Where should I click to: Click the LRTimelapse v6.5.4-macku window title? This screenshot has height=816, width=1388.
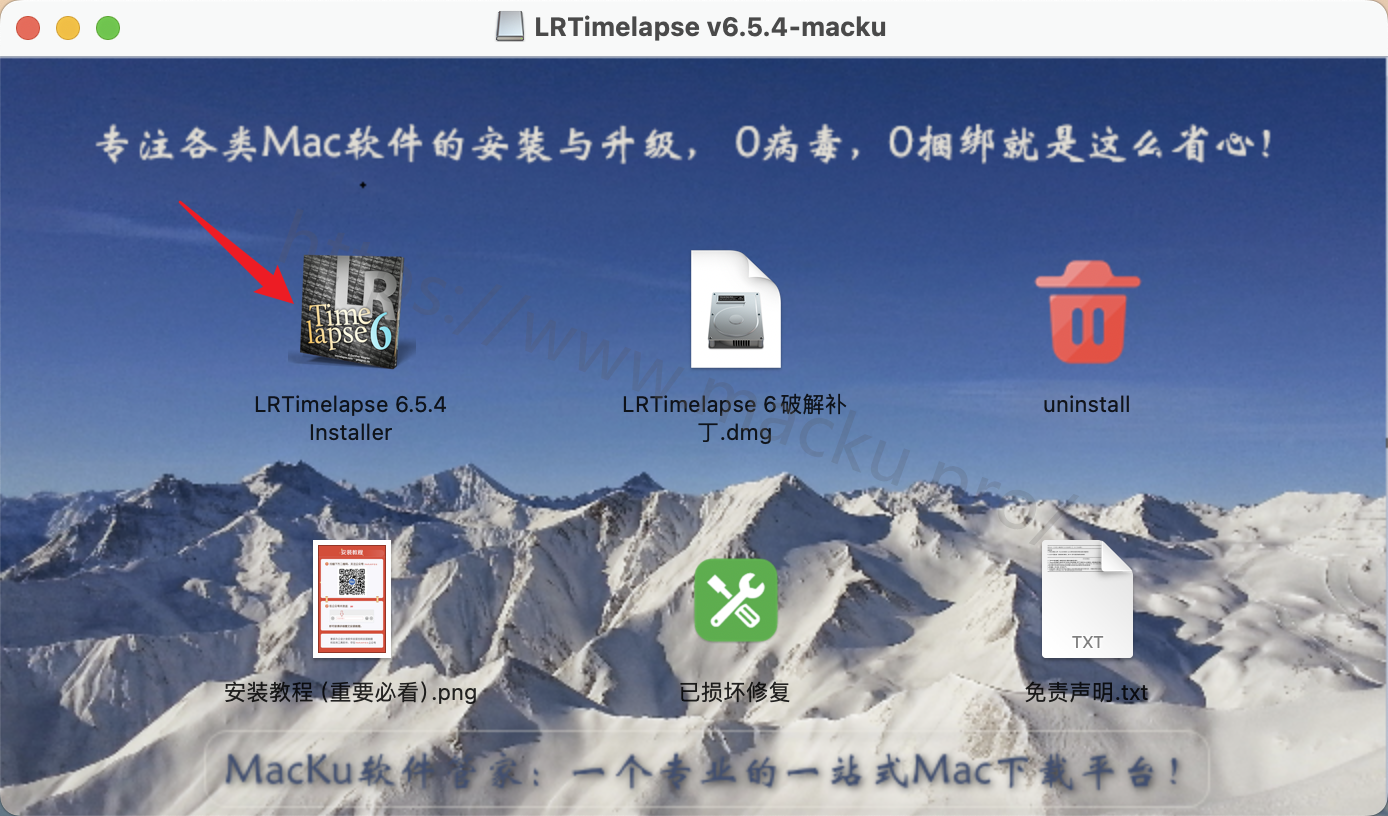[x=710, y=27]
